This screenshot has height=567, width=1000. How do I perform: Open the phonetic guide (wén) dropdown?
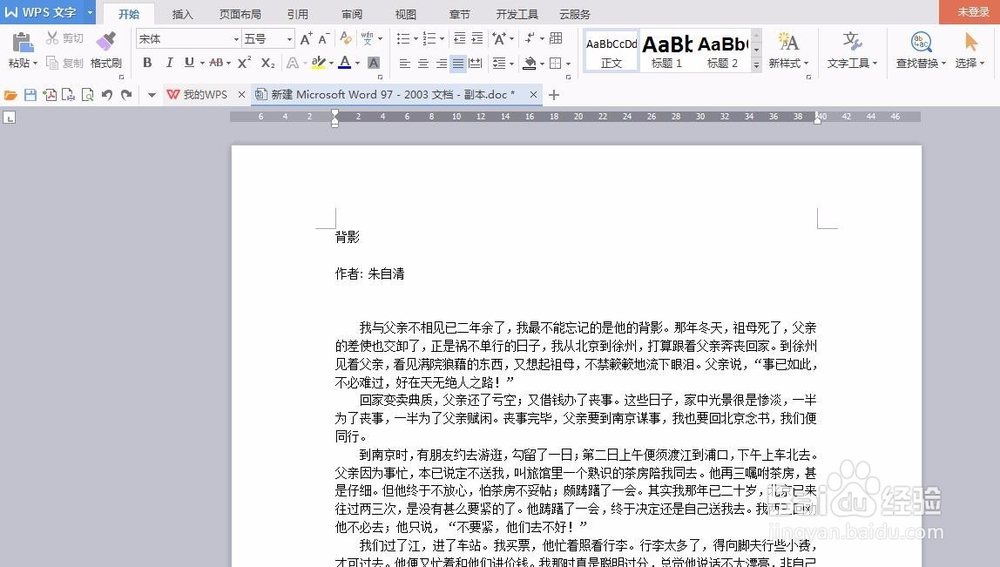[x=380, y=39]
